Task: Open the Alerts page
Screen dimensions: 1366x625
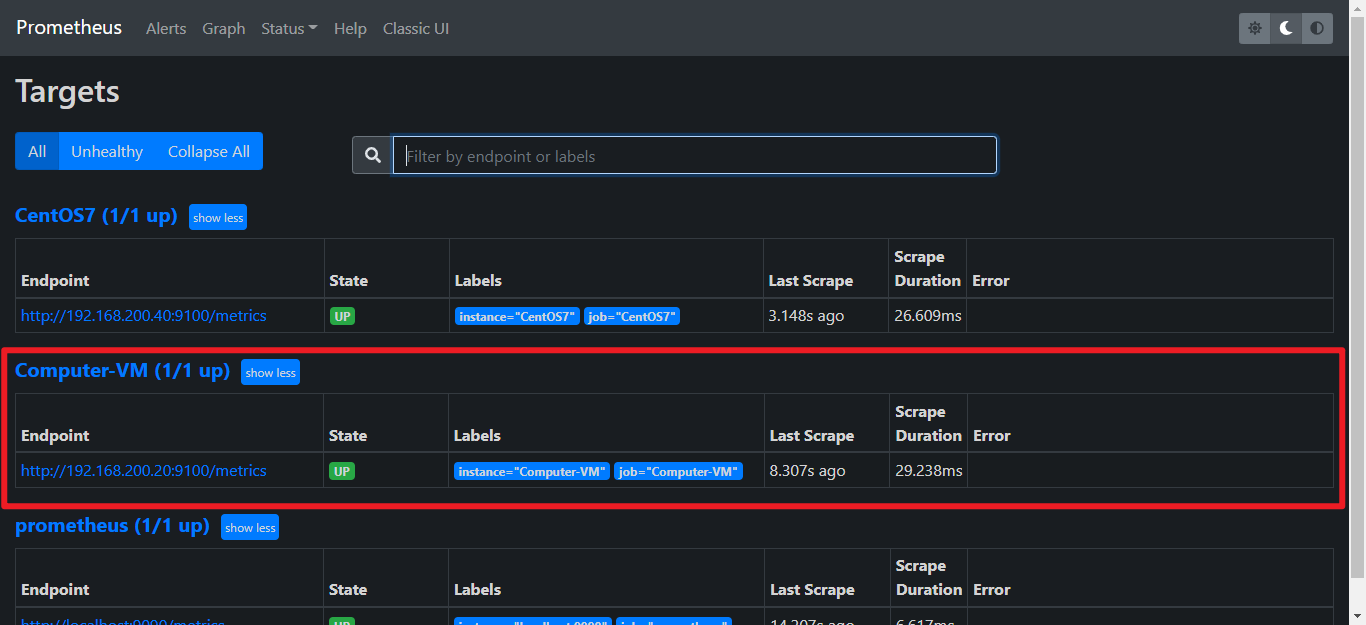Action: [x=166, y=29]
